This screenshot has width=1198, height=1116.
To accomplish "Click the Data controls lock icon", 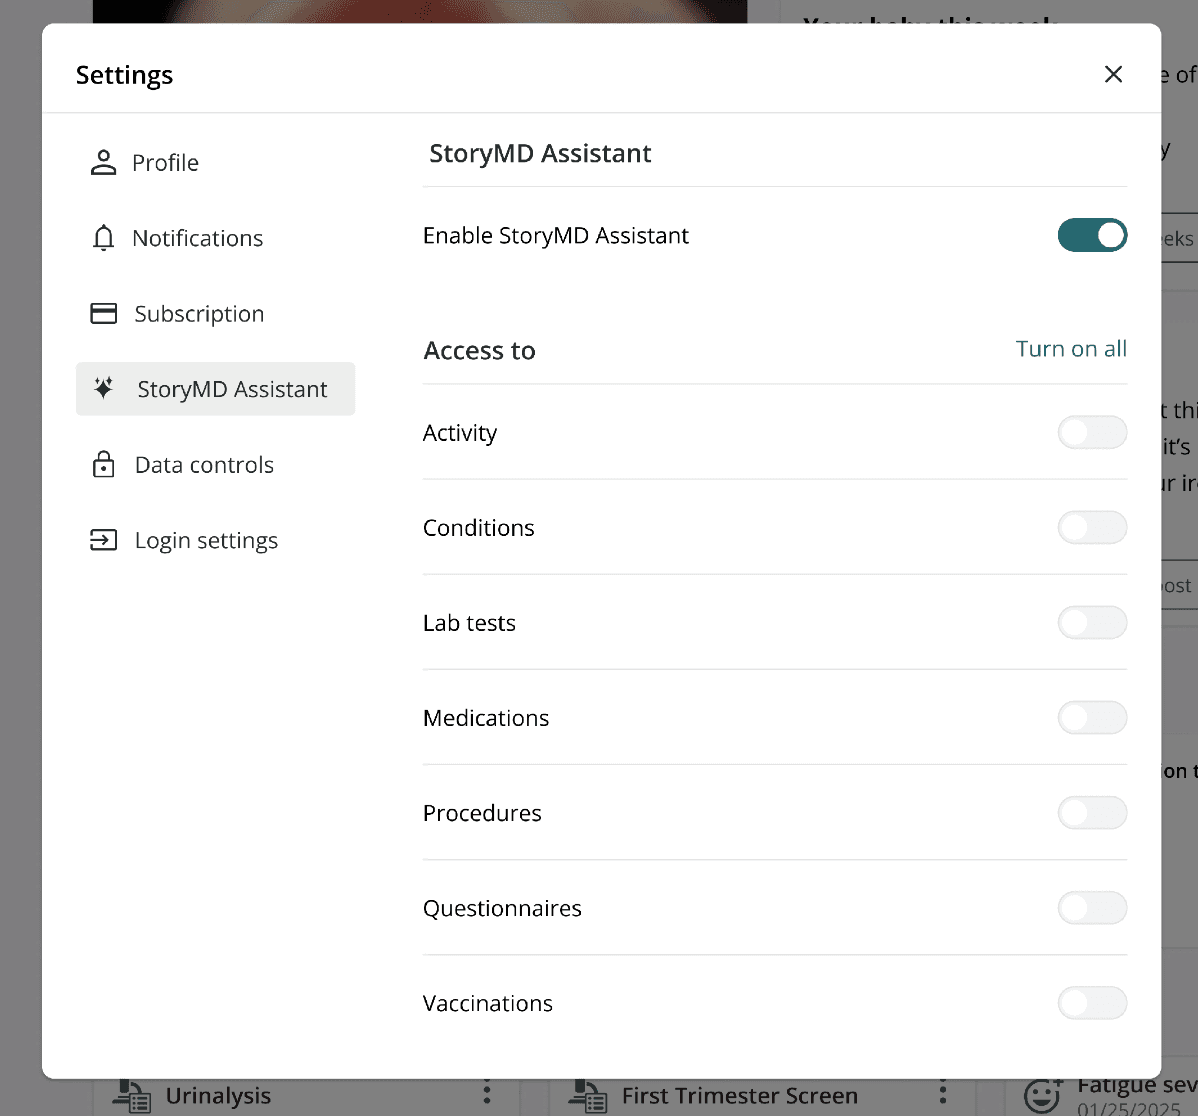I will [x=103, y=464].
